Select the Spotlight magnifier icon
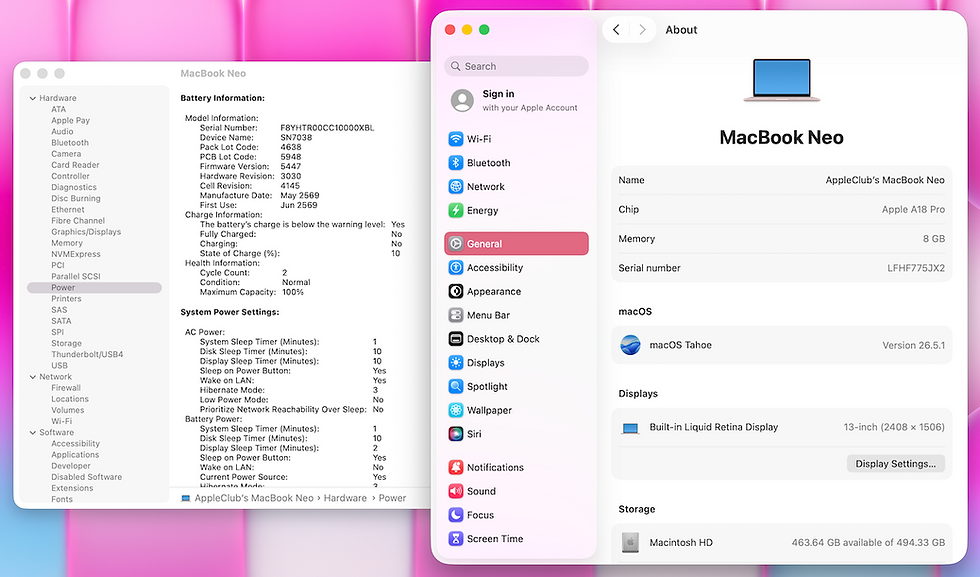This screenshot has height=577, width=980. tap(456, 386)
